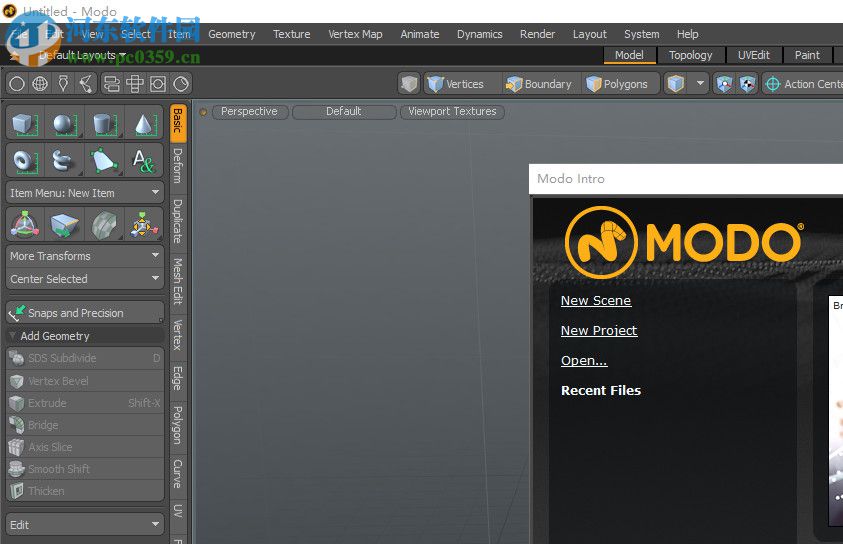Click the Extrude button
This screenshot has width=843, height=544.
(85, 403)
